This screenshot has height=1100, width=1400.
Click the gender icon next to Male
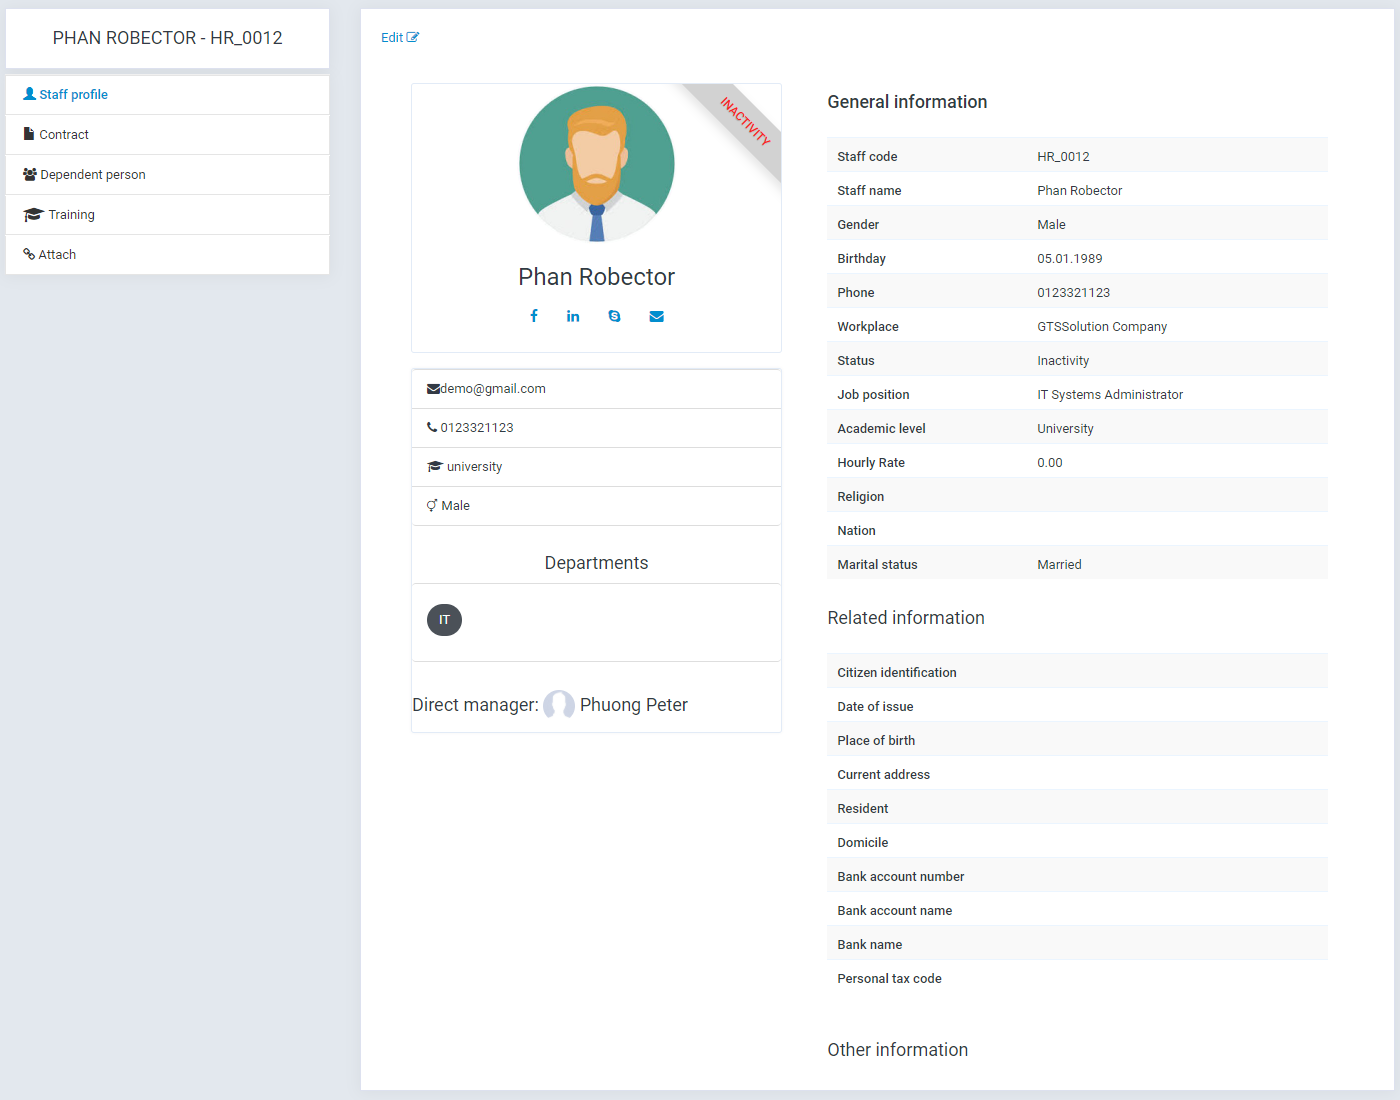(432, 505)
